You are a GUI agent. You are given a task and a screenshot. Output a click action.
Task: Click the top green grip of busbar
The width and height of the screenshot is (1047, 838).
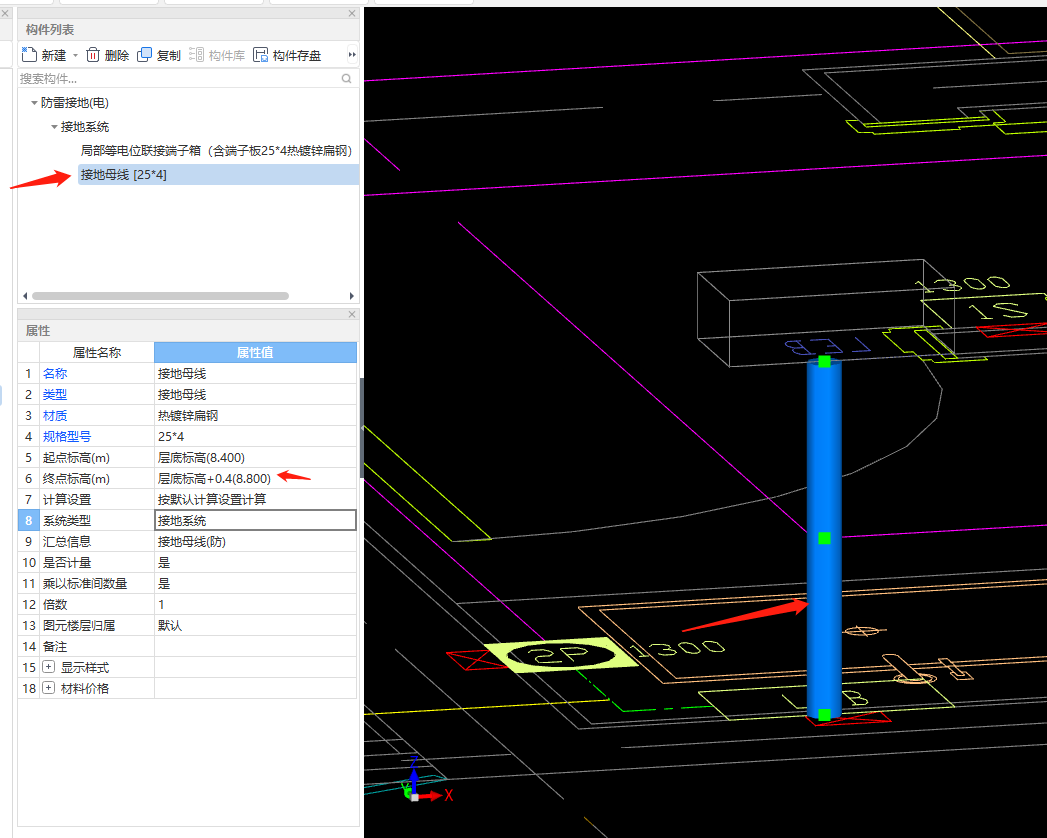[x=824, y=361]
